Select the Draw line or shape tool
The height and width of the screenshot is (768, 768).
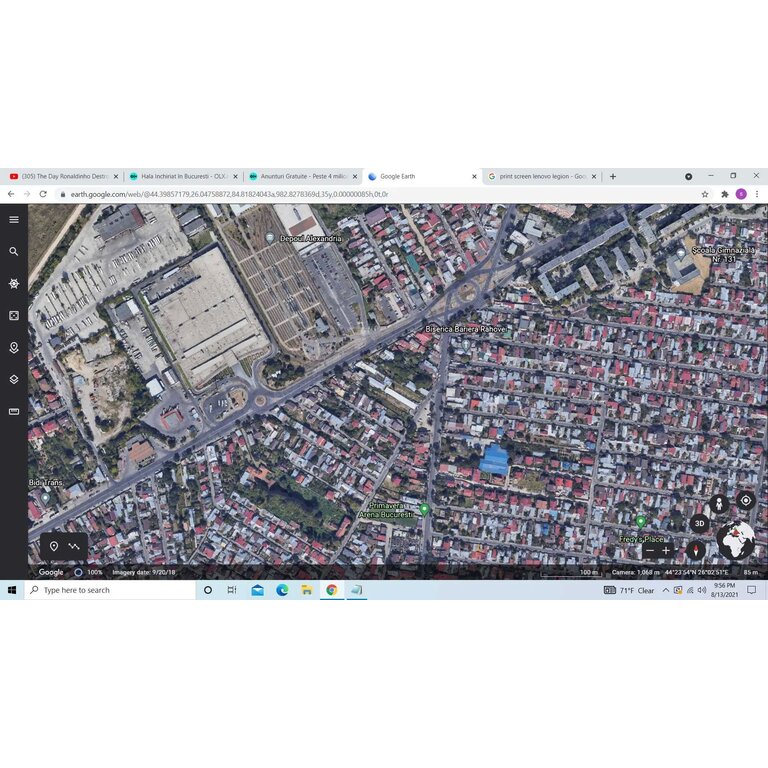(x=75, y=547)
